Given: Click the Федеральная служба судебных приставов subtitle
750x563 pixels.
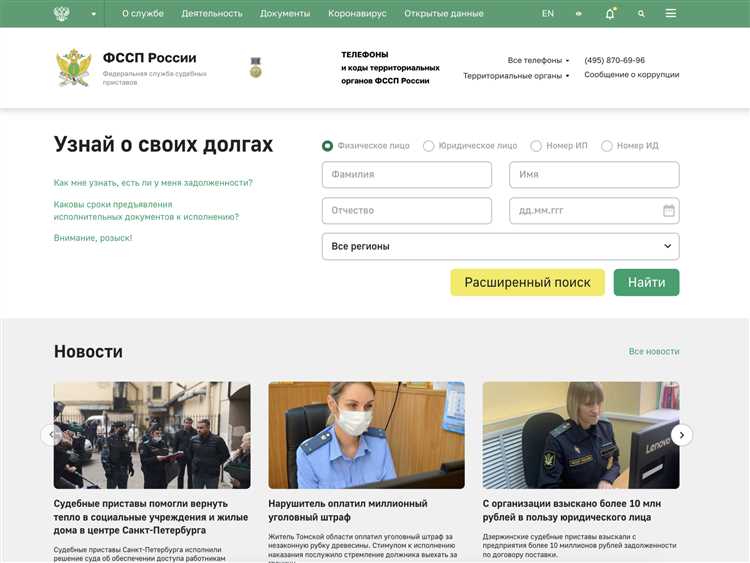Looking at the screenshot, I should pos(154,78).
